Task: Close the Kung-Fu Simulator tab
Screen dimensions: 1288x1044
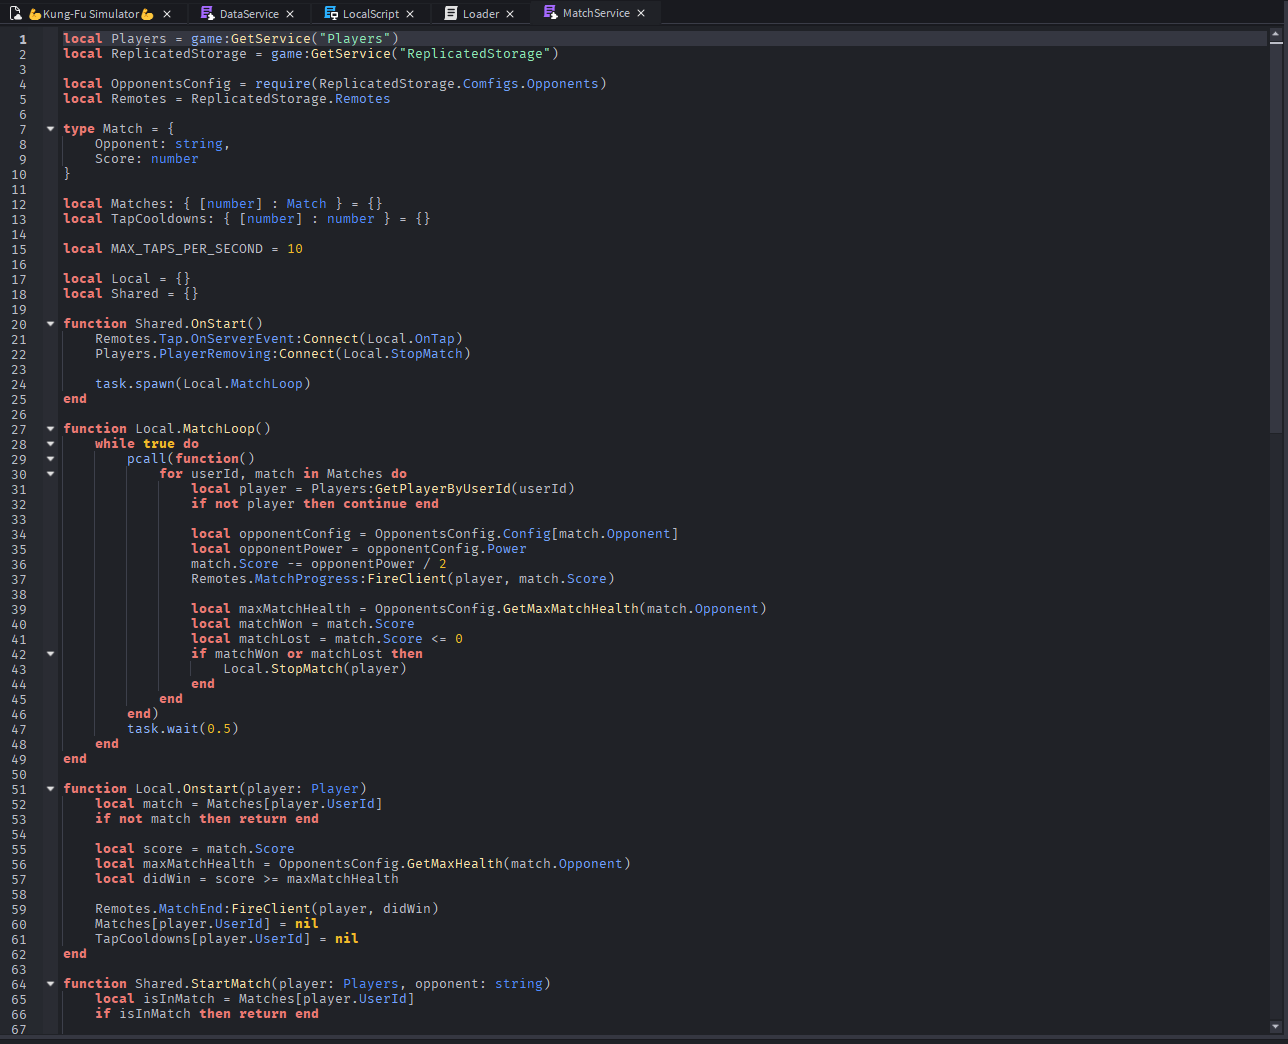Action: point(167,14)
